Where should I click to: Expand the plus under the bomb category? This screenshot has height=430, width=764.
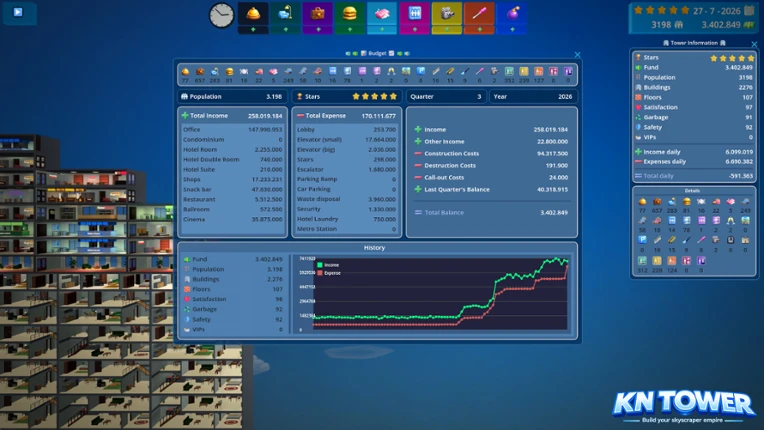coord(512,30)
